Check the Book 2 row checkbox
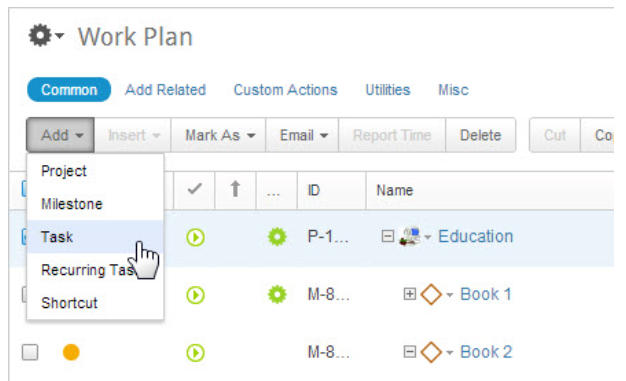Image resolution: width=626 pixels, height=381 pixels. 30,352
